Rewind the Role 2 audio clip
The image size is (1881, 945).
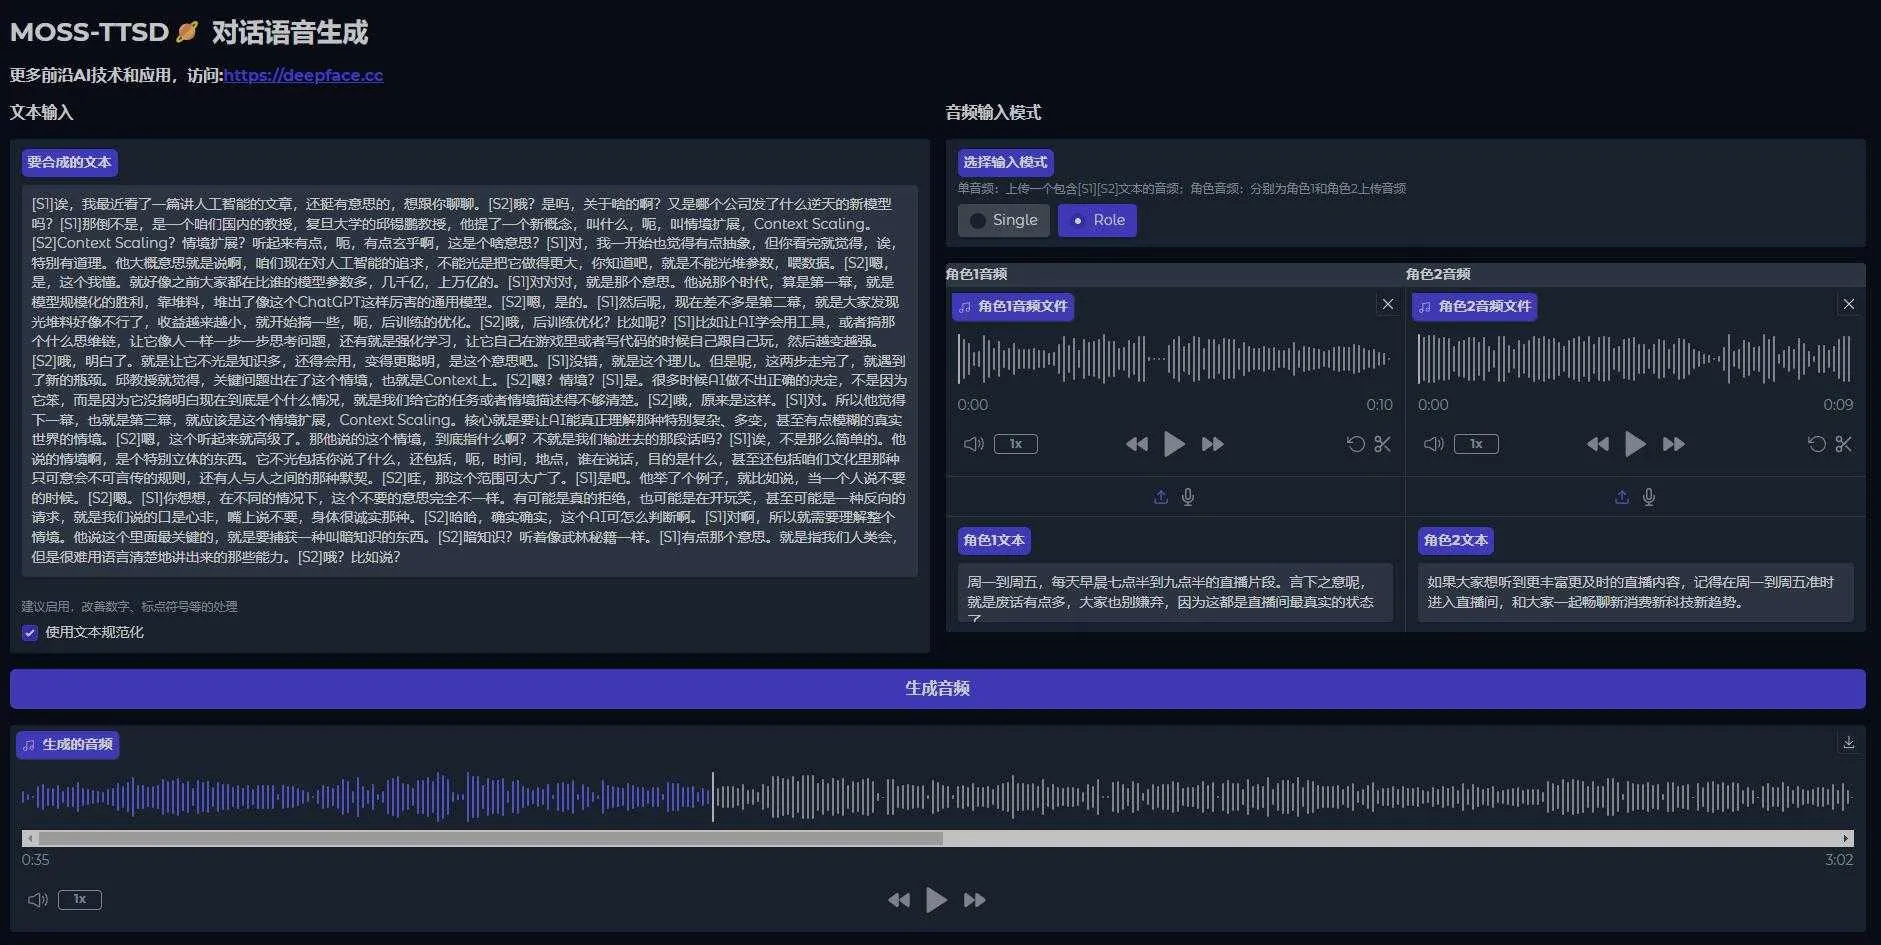(x=1597, y=444)
